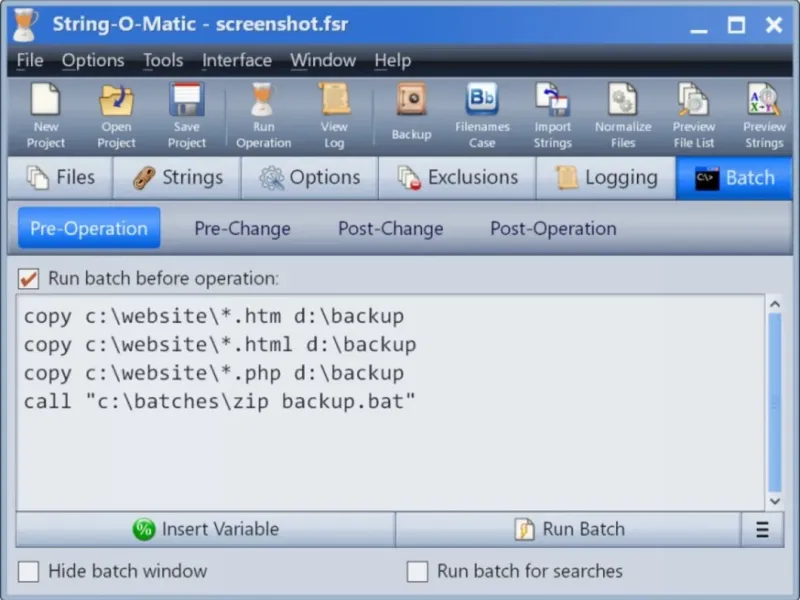Start the Run Operation blender icon
800x600 pixels.
[263, 117]
